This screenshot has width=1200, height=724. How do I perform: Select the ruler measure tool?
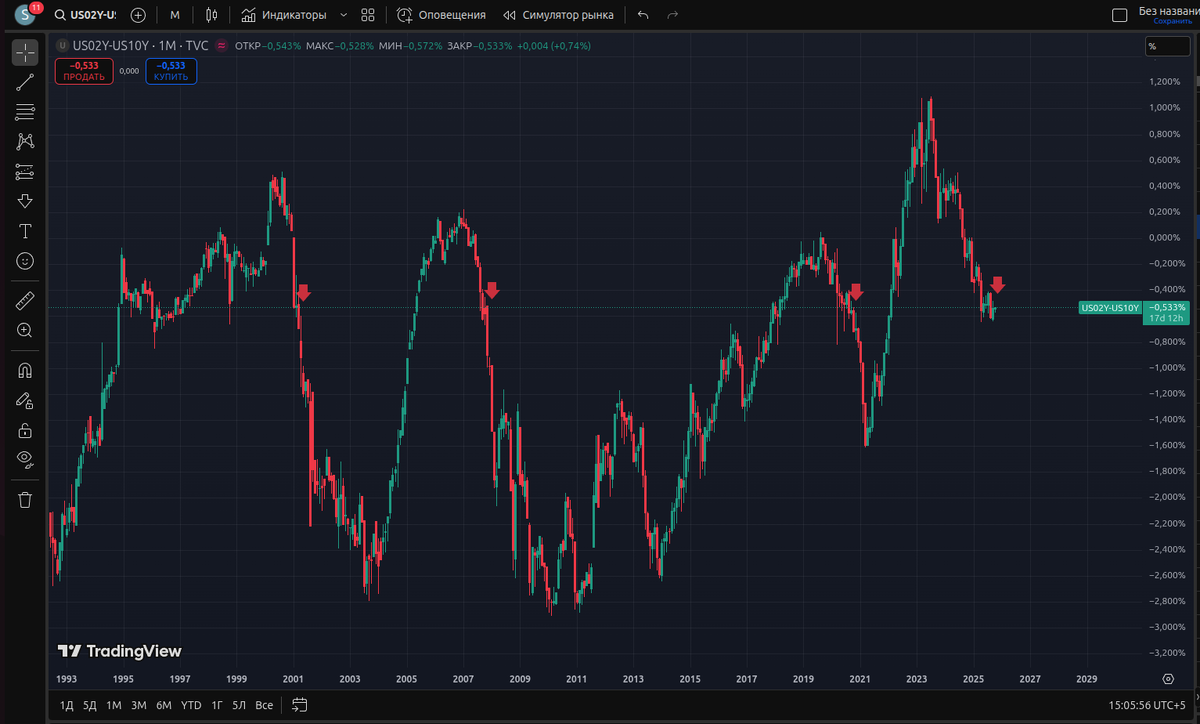pyautogui.click(x=25, y=300)
